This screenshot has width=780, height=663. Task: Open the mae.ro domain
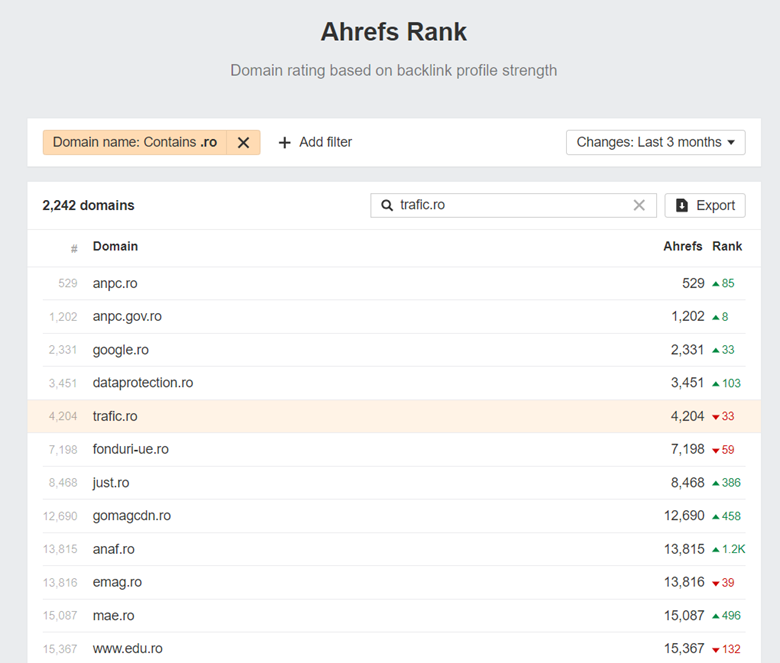113,616
